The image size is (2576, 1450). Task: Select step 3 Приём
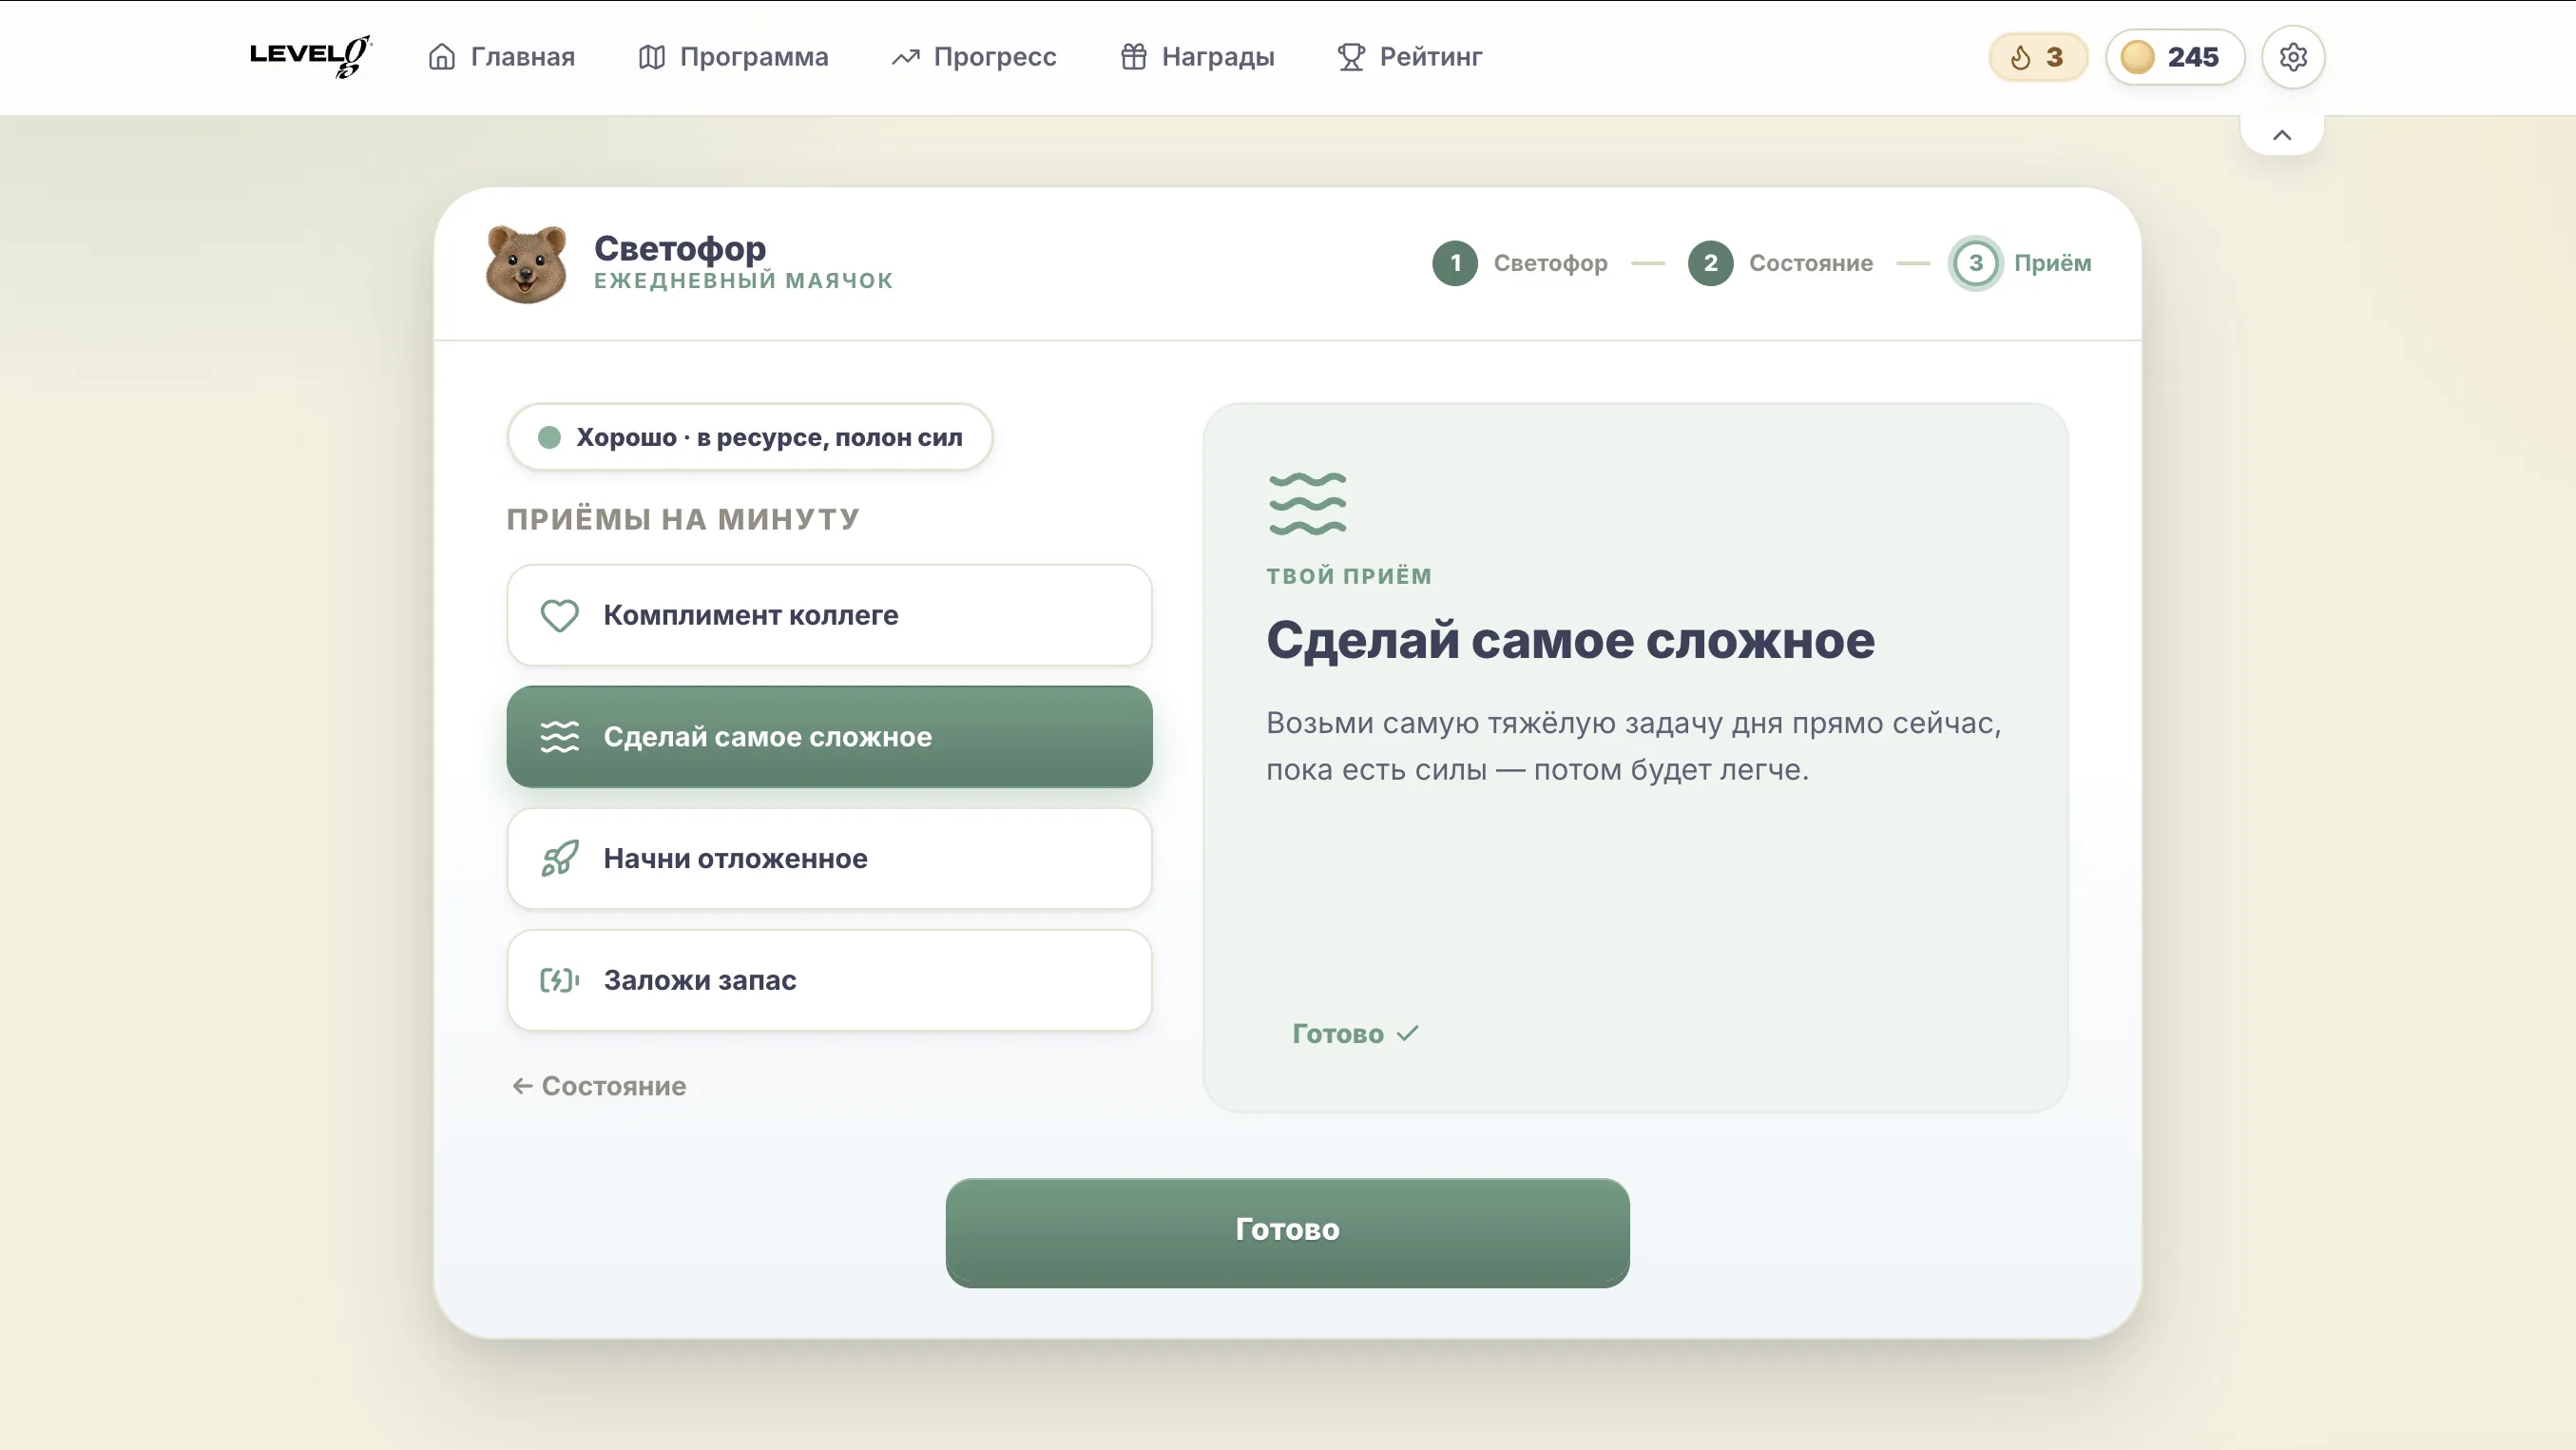2020,263
